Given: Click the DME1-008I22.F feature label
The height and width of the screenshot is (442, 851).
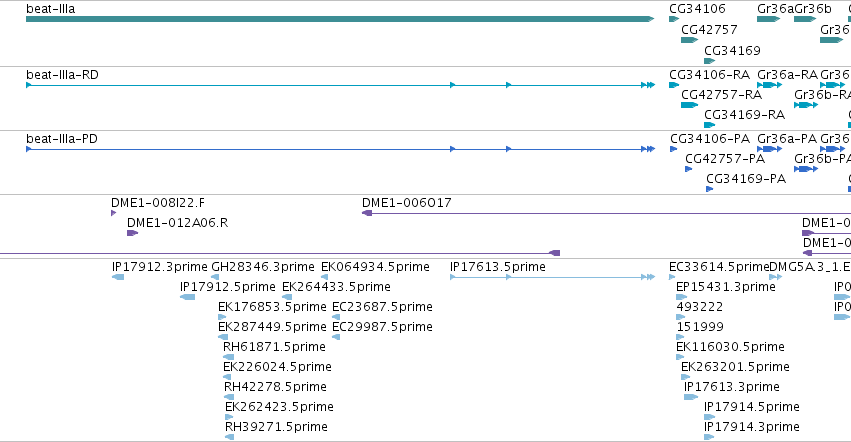Looking at the screenshot, I should pyautogui.click(x=158, y=203).
